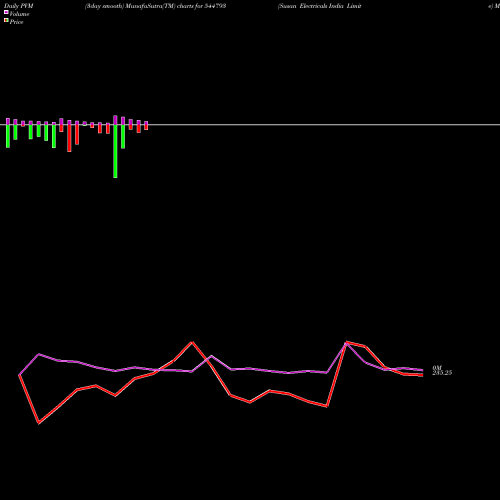Click the '(3day smooth) MunafaSutra(TM) charts for 544793' text
Screen dimensions: 500x500
[155, 6]
